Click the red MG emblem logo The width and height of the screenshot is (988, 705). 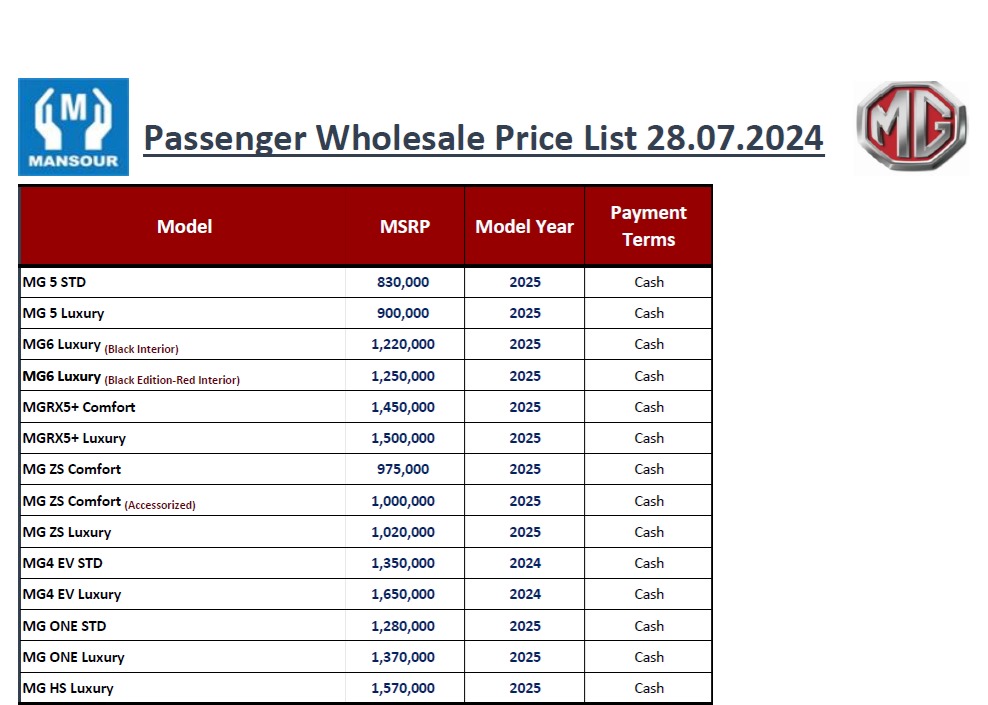click(911, 127)
